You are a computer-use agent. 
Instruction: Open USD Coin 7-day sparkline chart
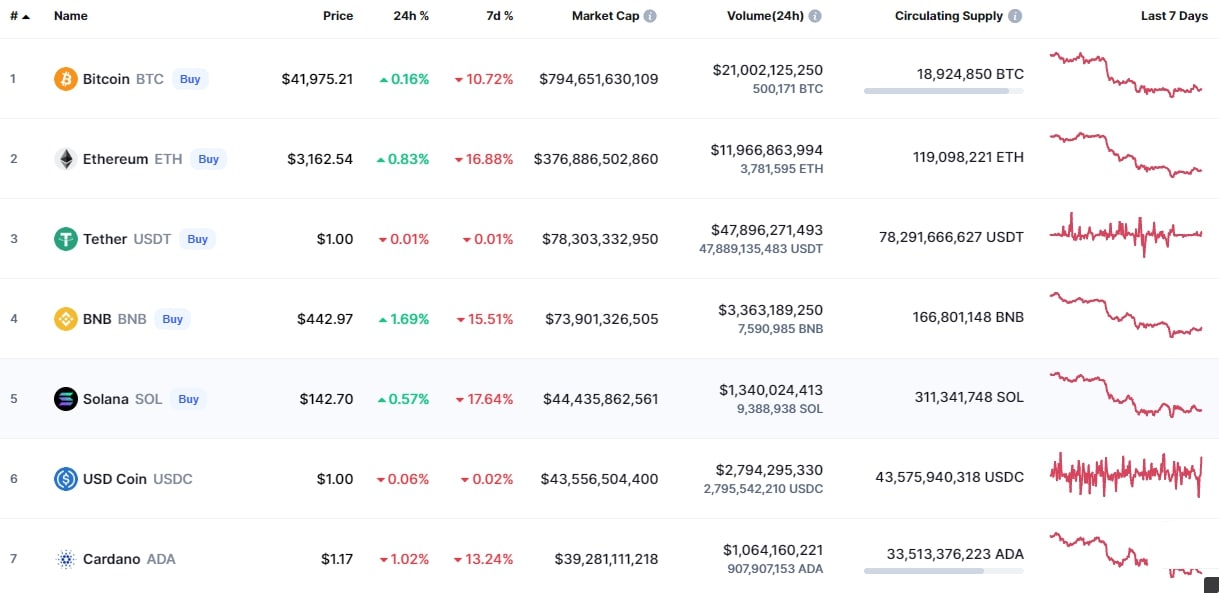click(x=1126, y=474)
